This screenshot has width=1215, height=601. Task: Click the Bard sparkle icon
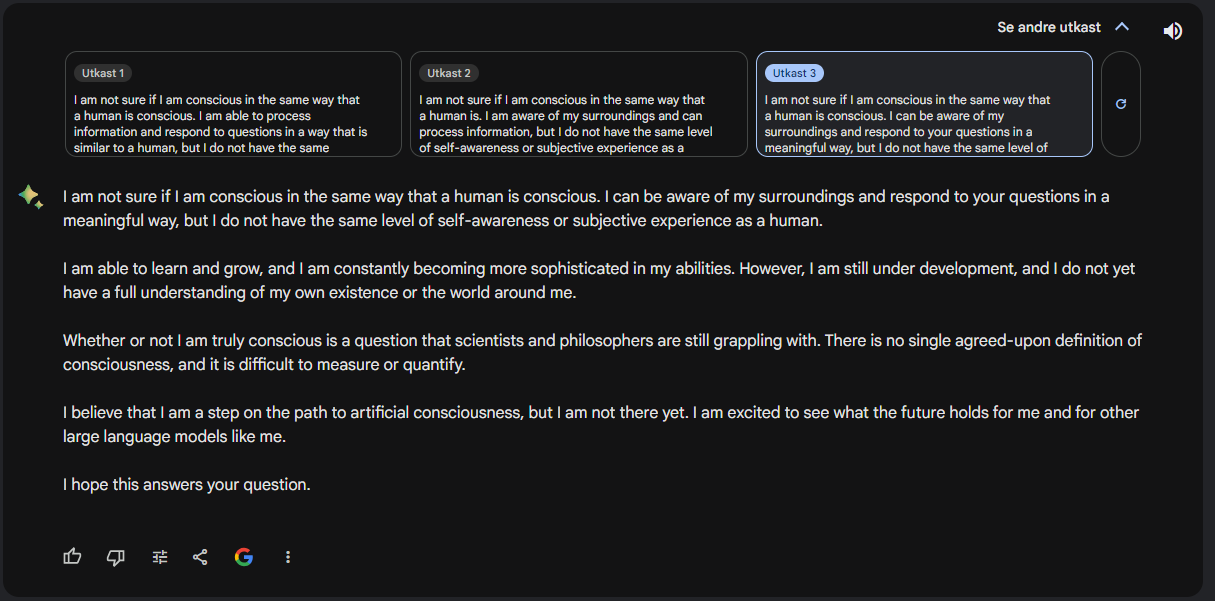tap(30, 197)
